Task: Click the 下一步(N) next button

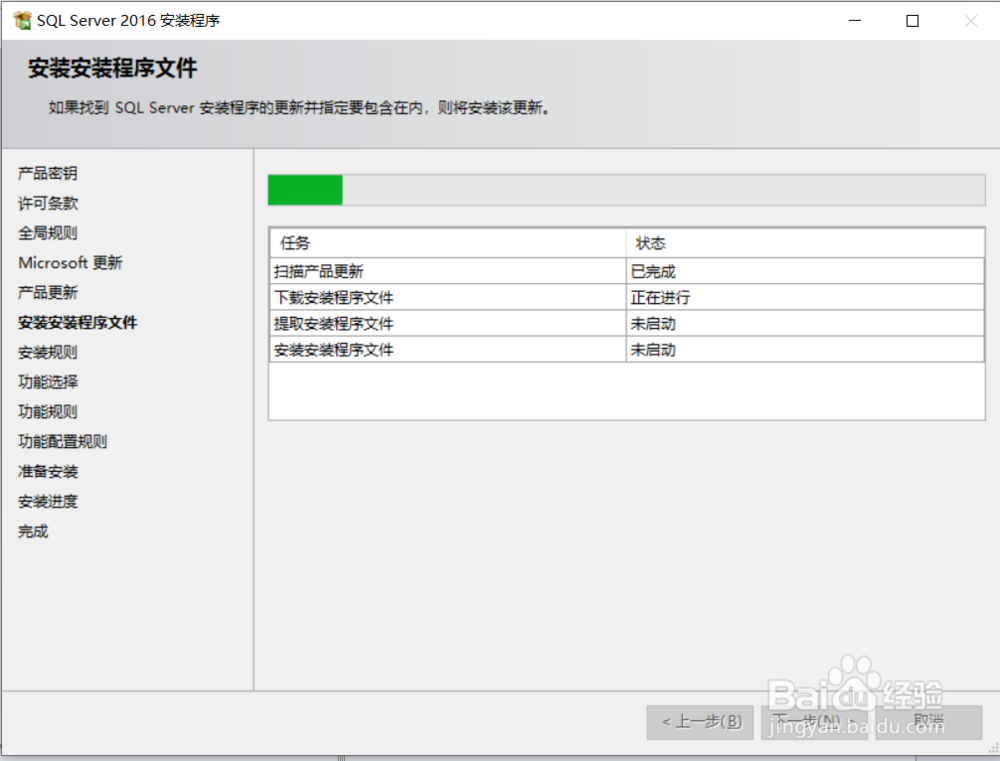Action: point(814,722)
